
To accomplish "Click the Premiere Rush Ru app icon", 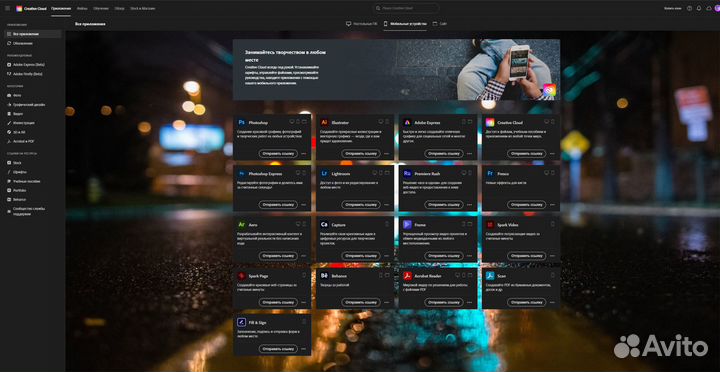I will [407, 174].
